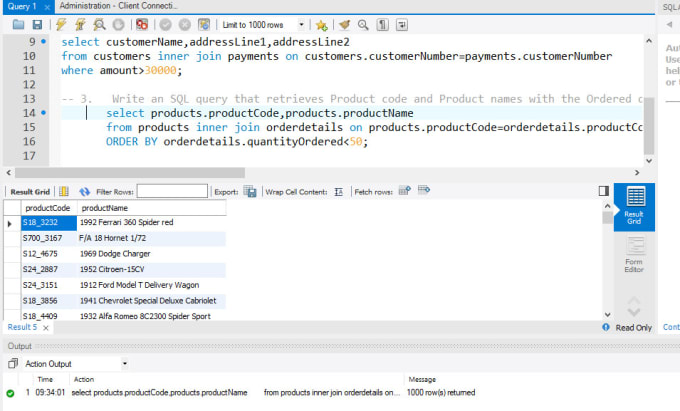Commit the current transaction
680x411 pixels.
pos(165,25)
